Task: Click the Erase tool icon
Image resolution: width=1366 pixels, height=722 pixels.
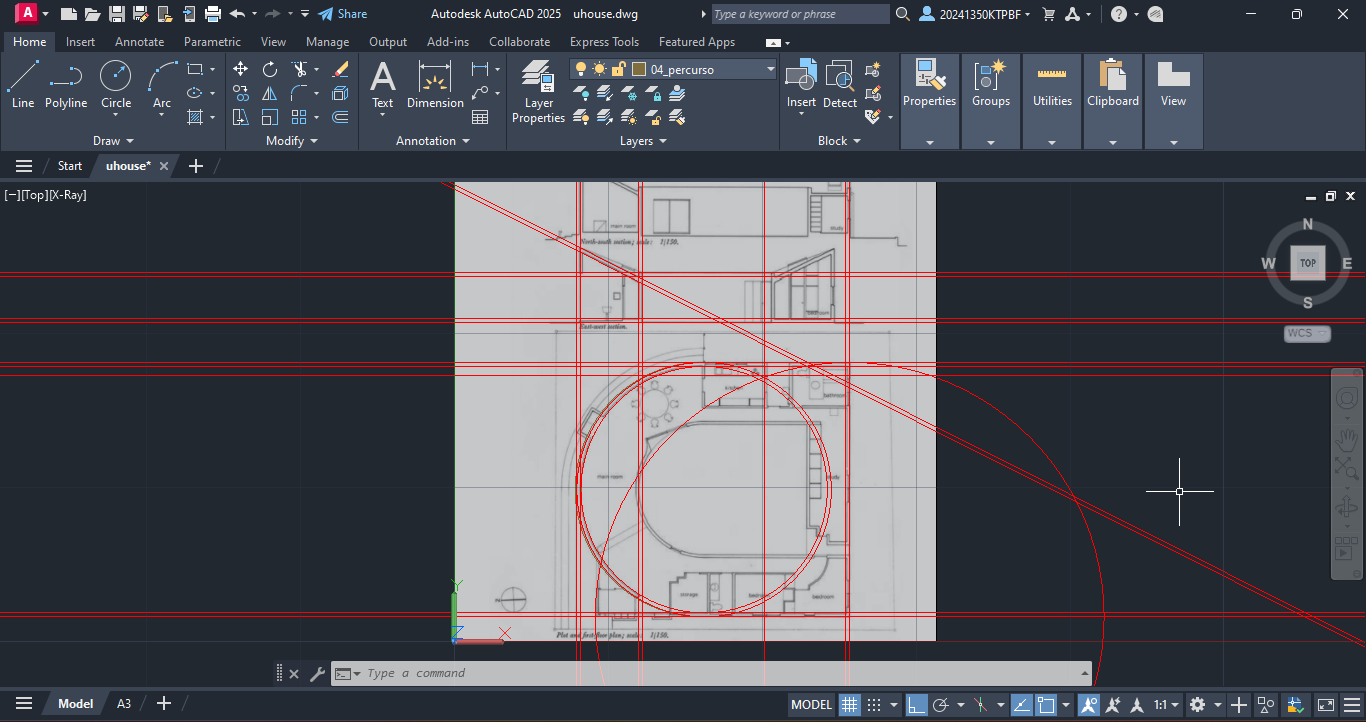Action: tap(341, 69)
